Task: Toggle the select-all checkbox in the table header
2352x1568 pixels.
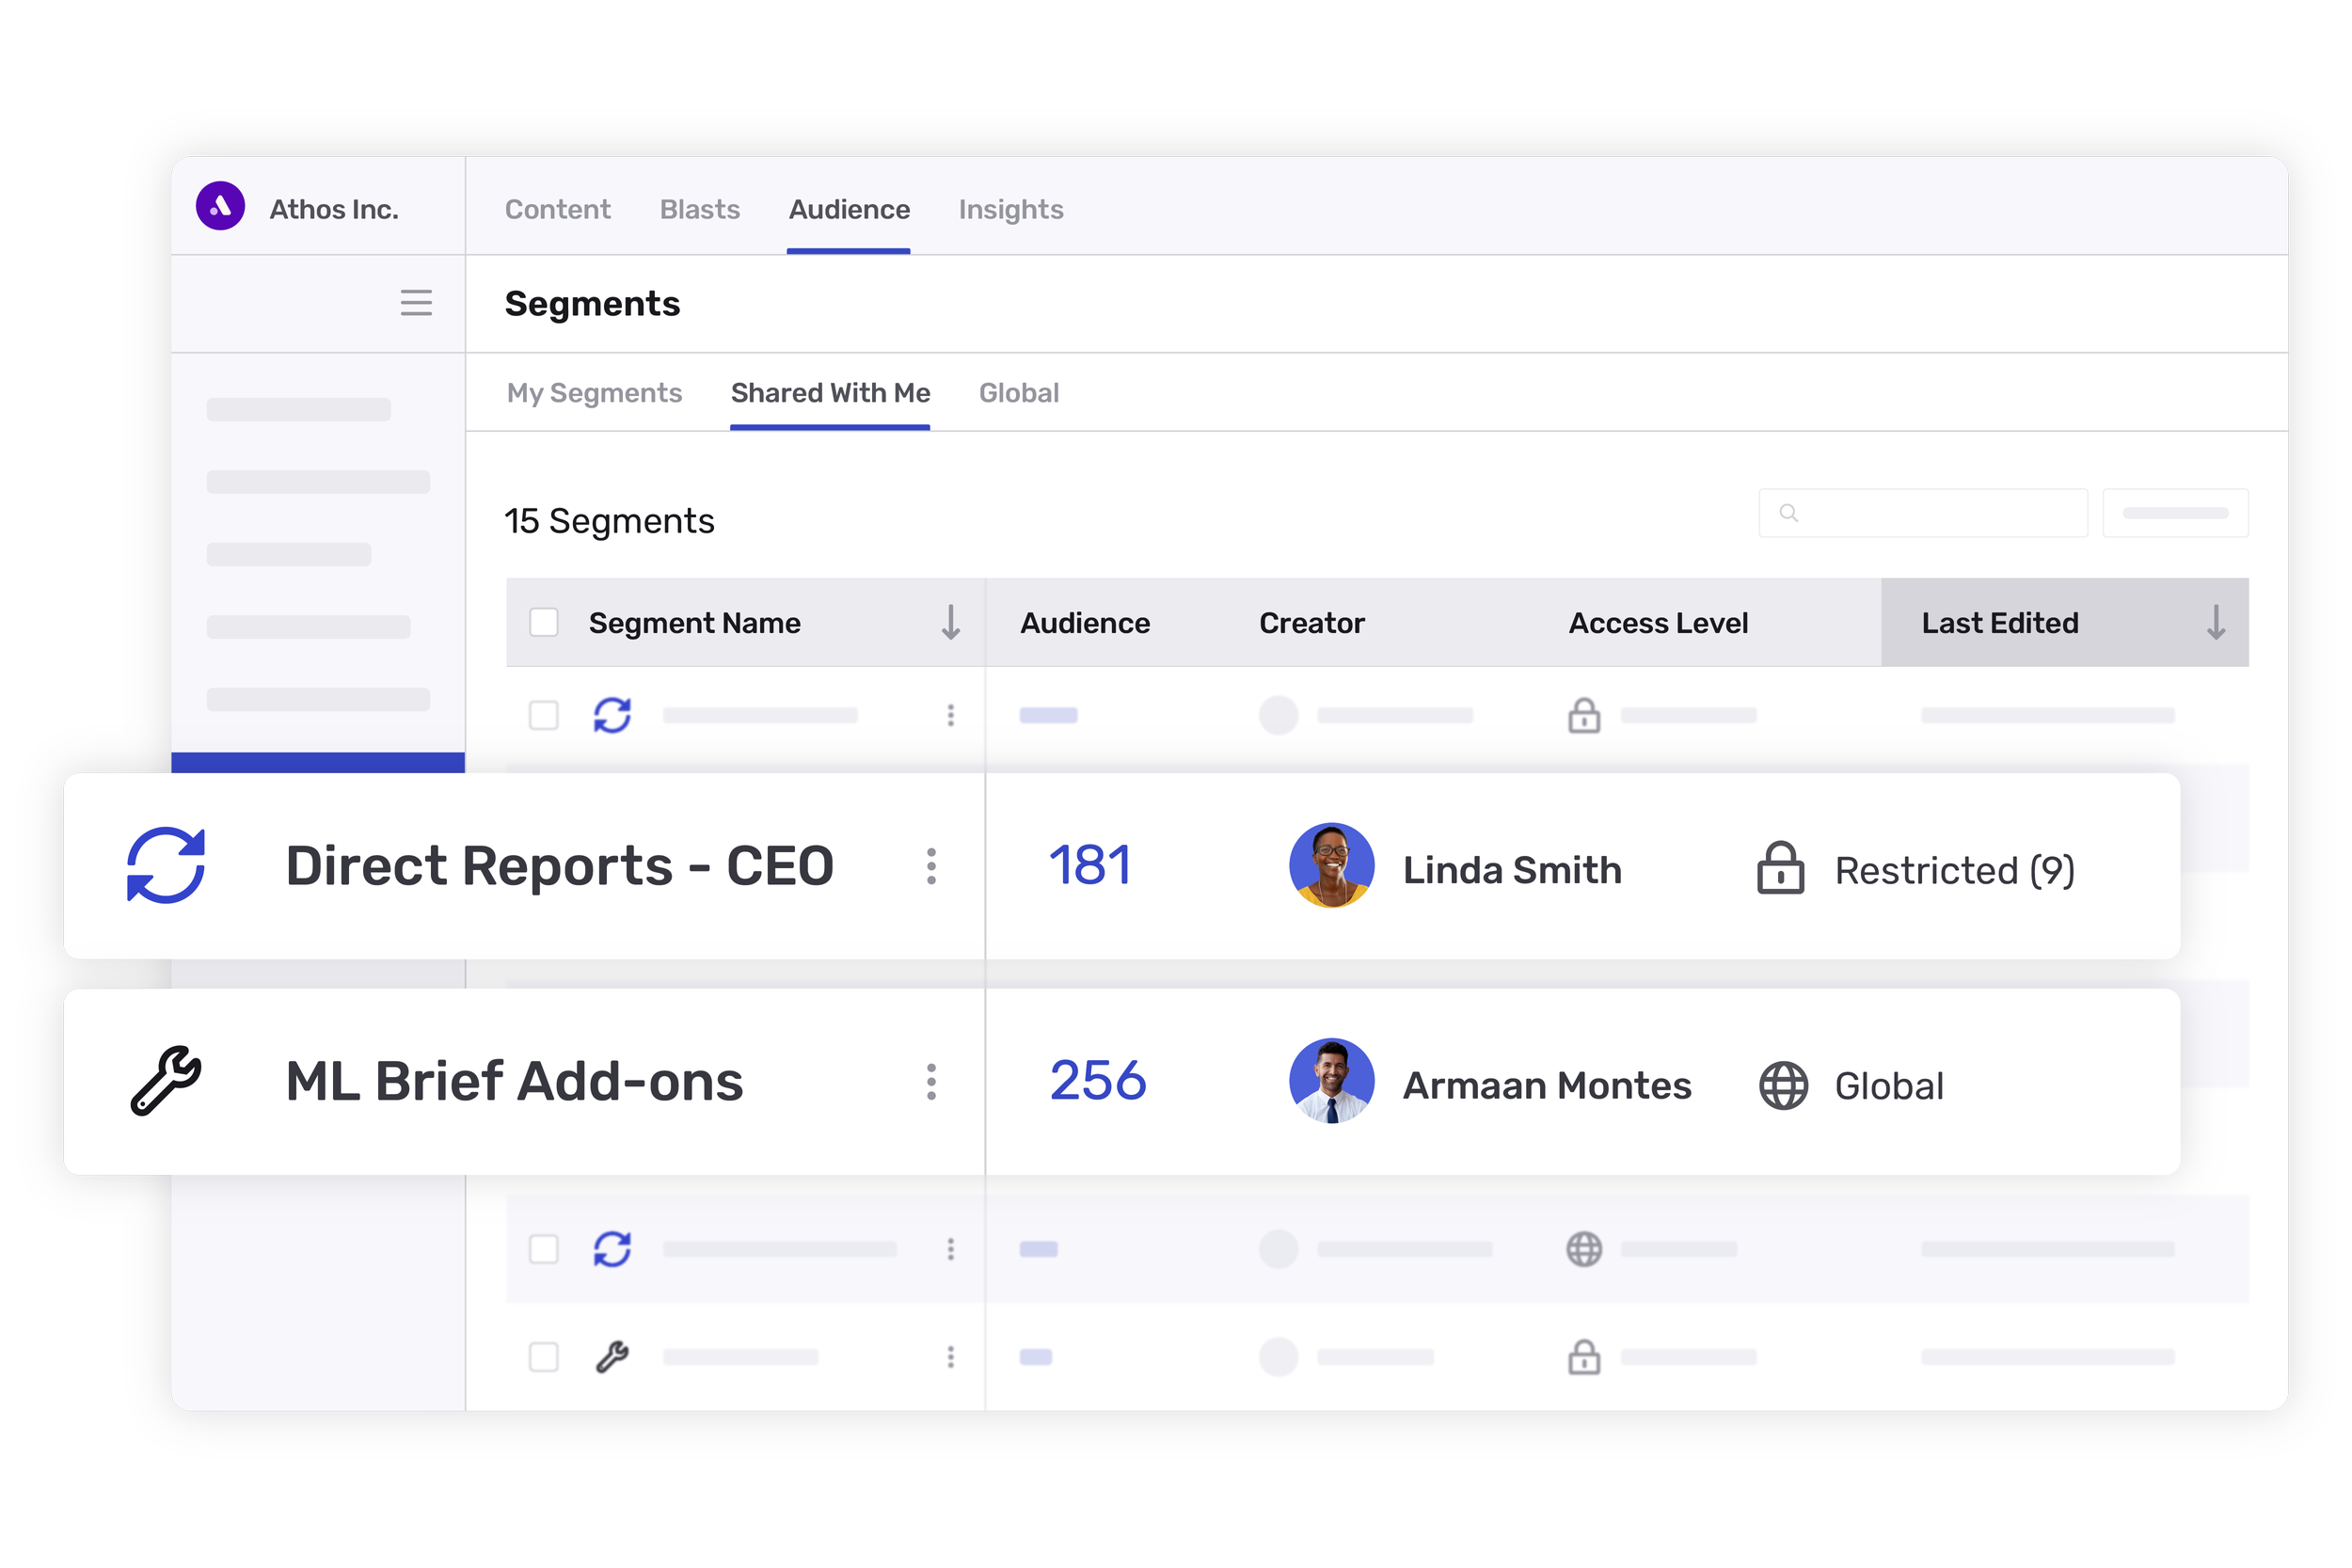Action: 545,622
